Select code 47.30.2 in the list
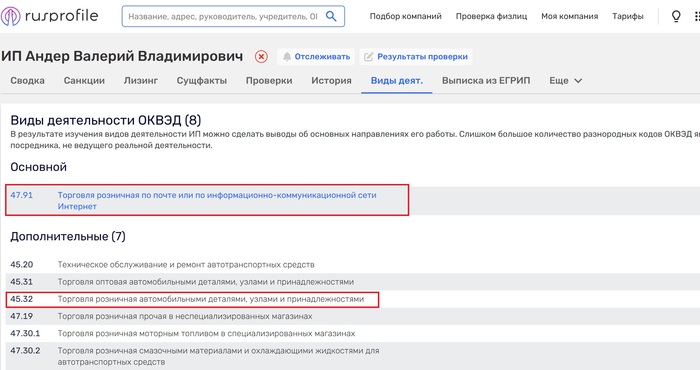 pos(25,350)
